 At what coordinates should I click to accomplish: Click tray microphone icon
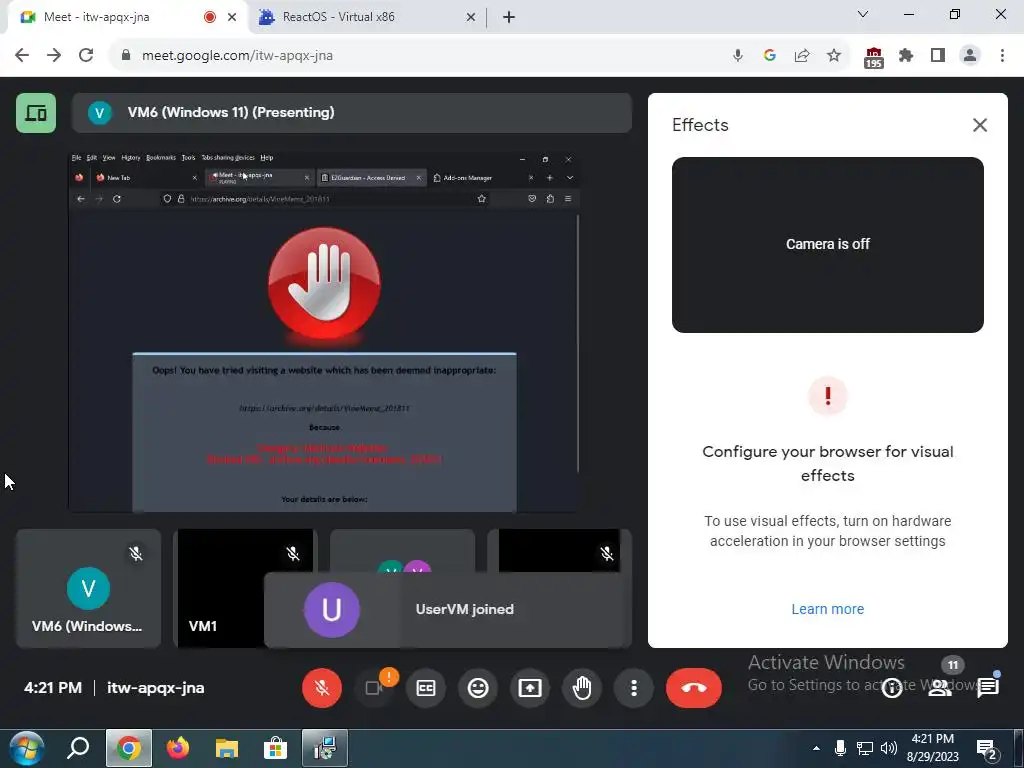(x=840, y=748)
